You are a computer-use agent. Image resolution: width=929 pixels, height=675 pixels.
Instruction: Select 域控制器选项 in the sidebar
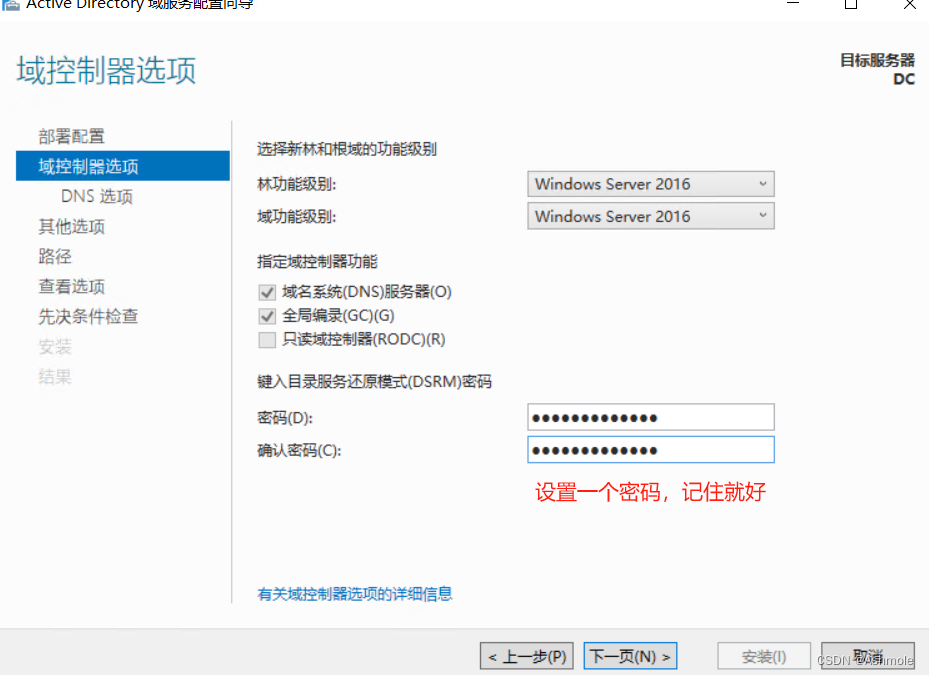[123, 166]
